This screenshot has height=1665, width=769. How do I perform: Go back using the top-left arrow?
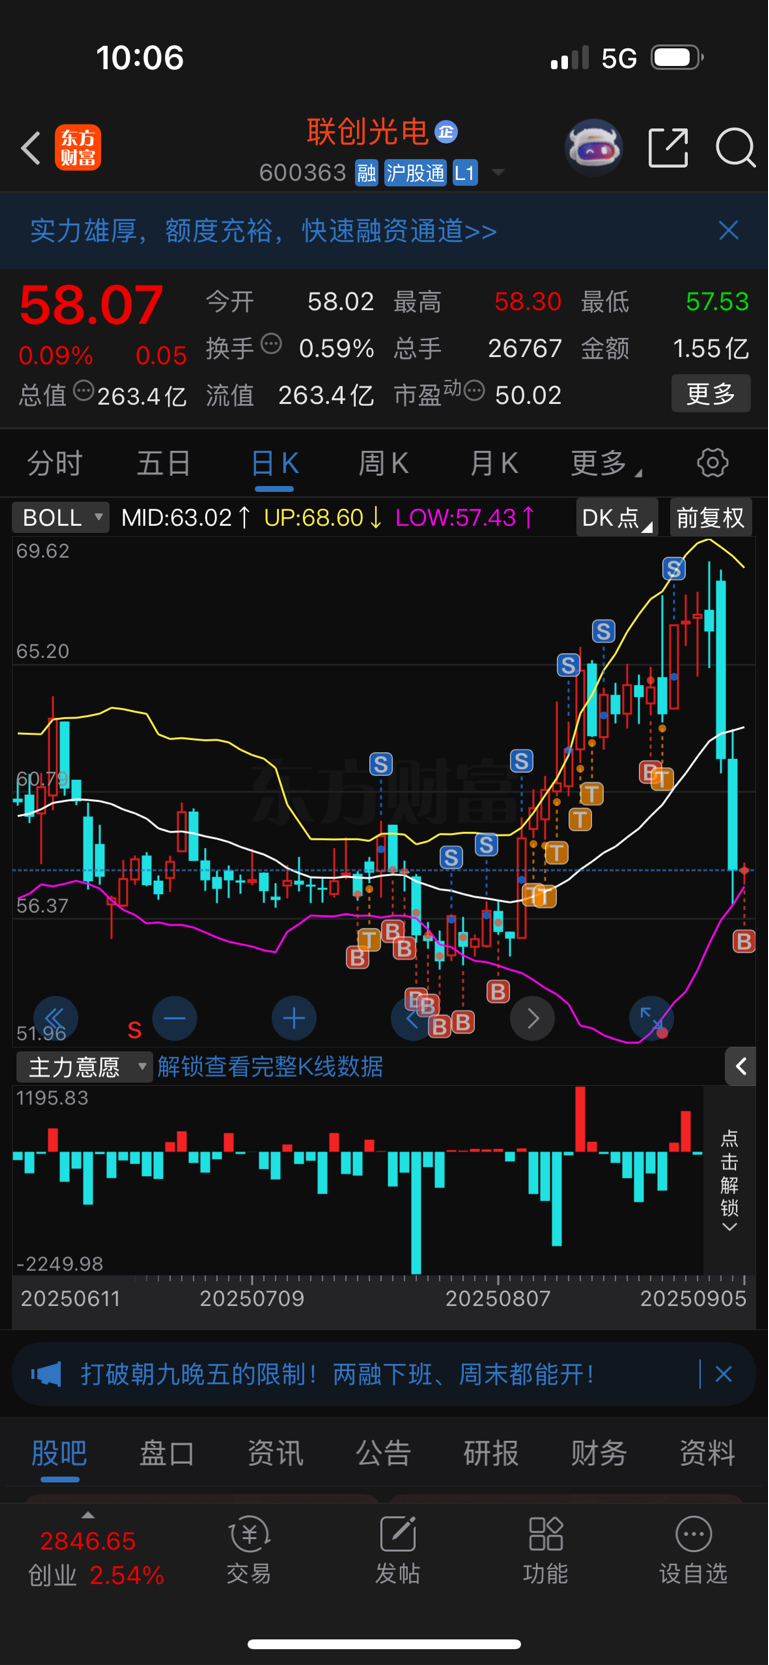coord(31,148)
